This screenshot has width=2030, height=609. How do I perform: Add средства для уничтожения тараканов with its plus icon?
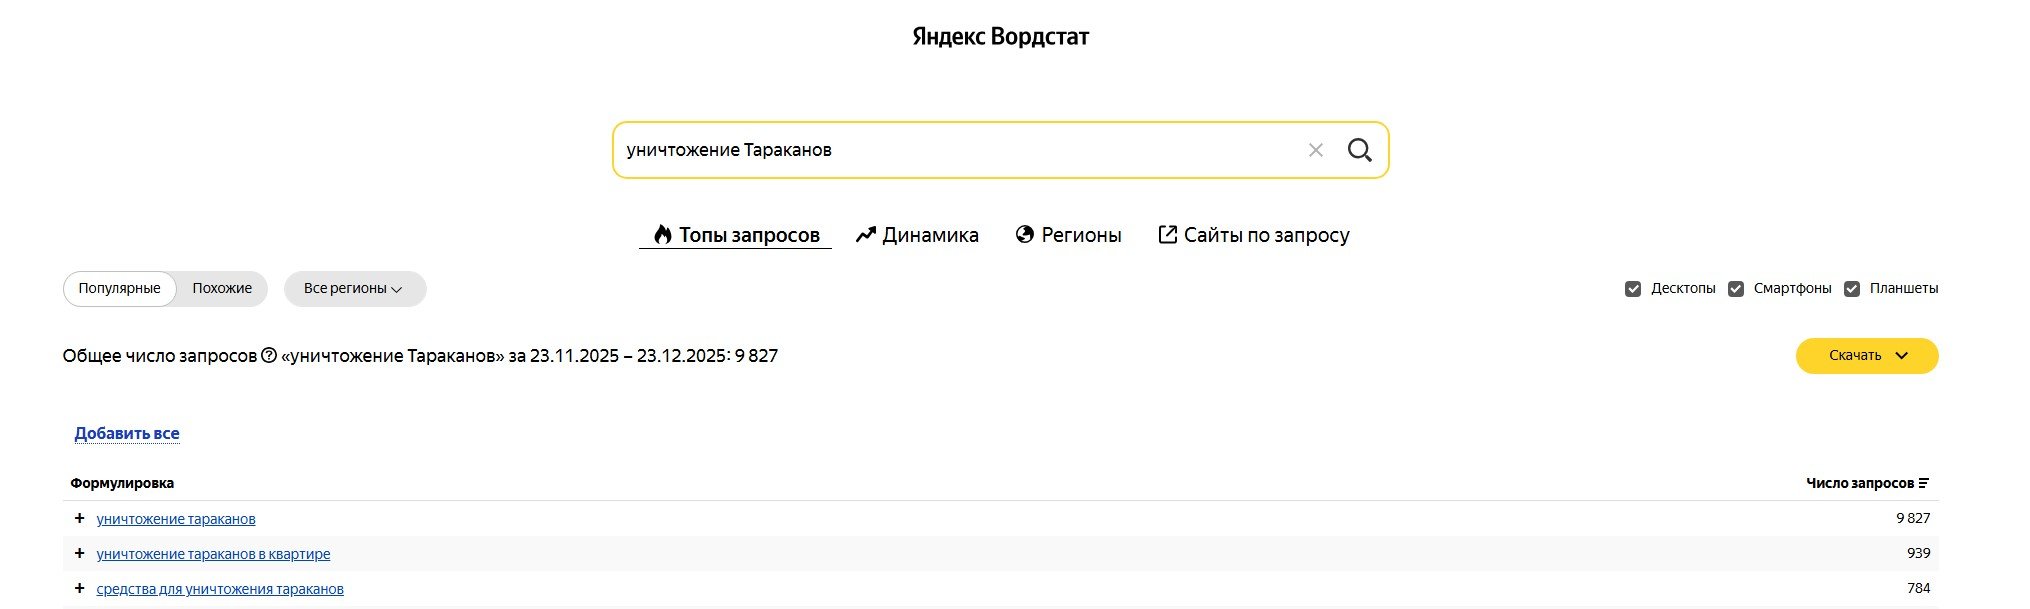click(79, 588)
